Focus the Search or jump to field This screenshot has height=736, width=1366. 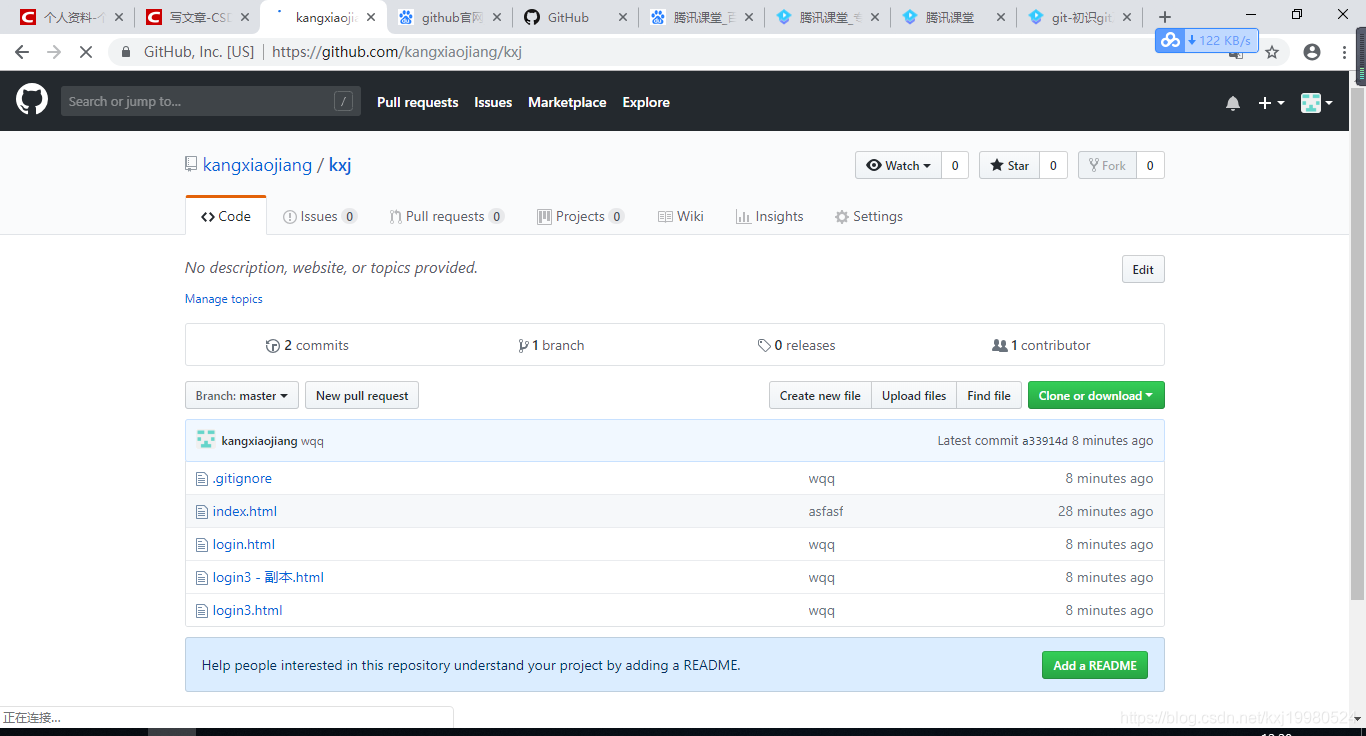(x=211, y=101)
